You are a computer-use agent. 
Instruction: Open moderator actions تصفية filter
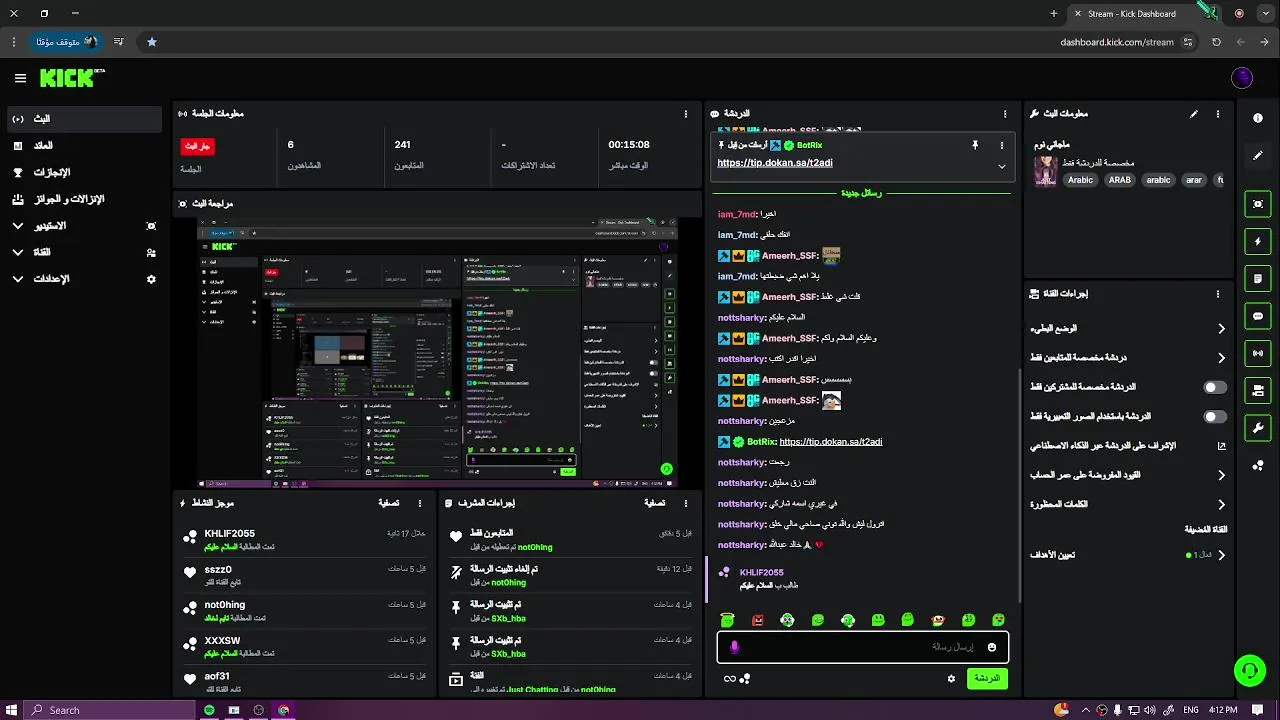655,504
